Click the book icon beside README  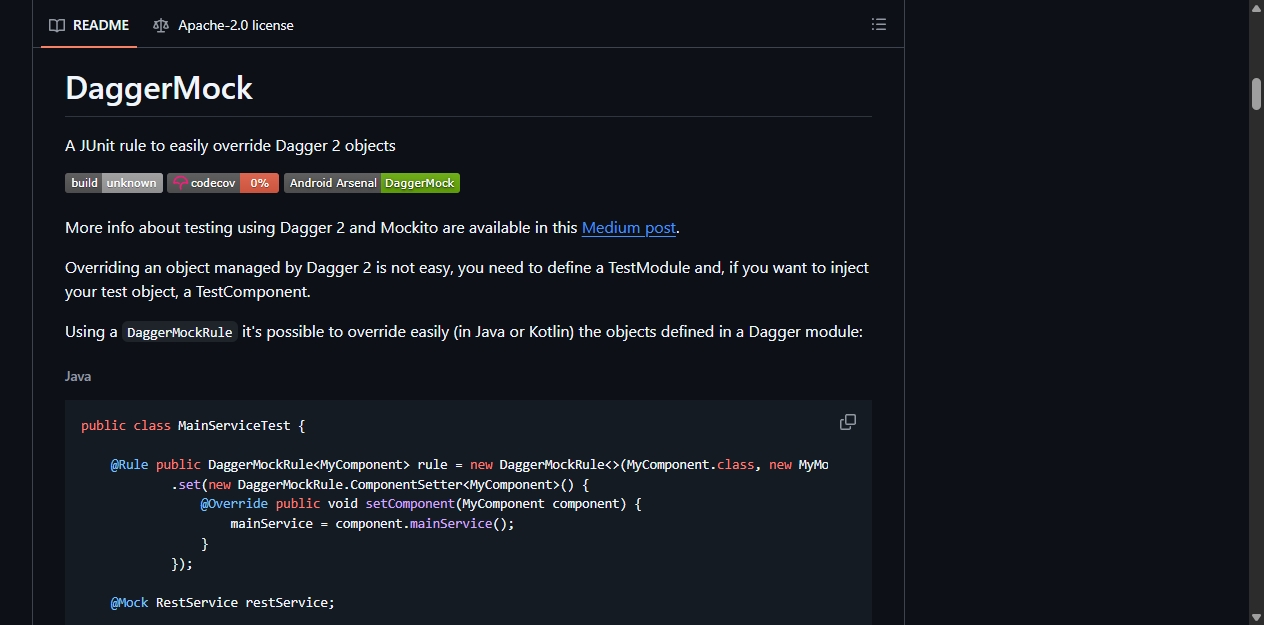57,25
